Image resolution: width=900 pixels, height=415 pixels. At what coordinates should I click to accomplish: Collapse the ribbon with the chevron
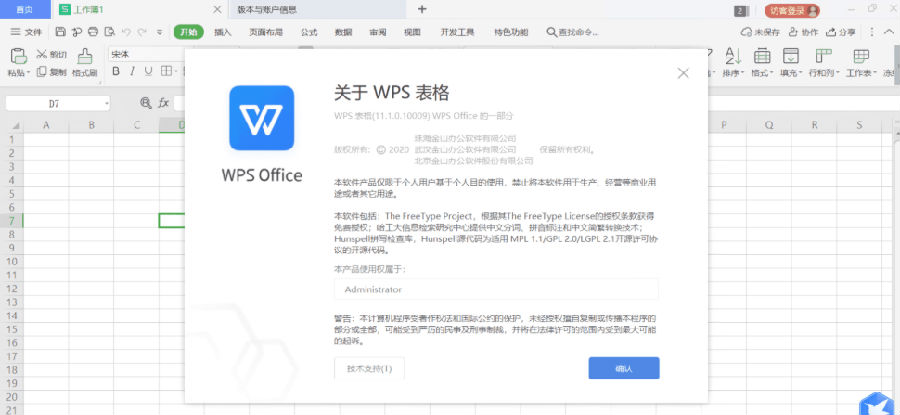(889, 32)
